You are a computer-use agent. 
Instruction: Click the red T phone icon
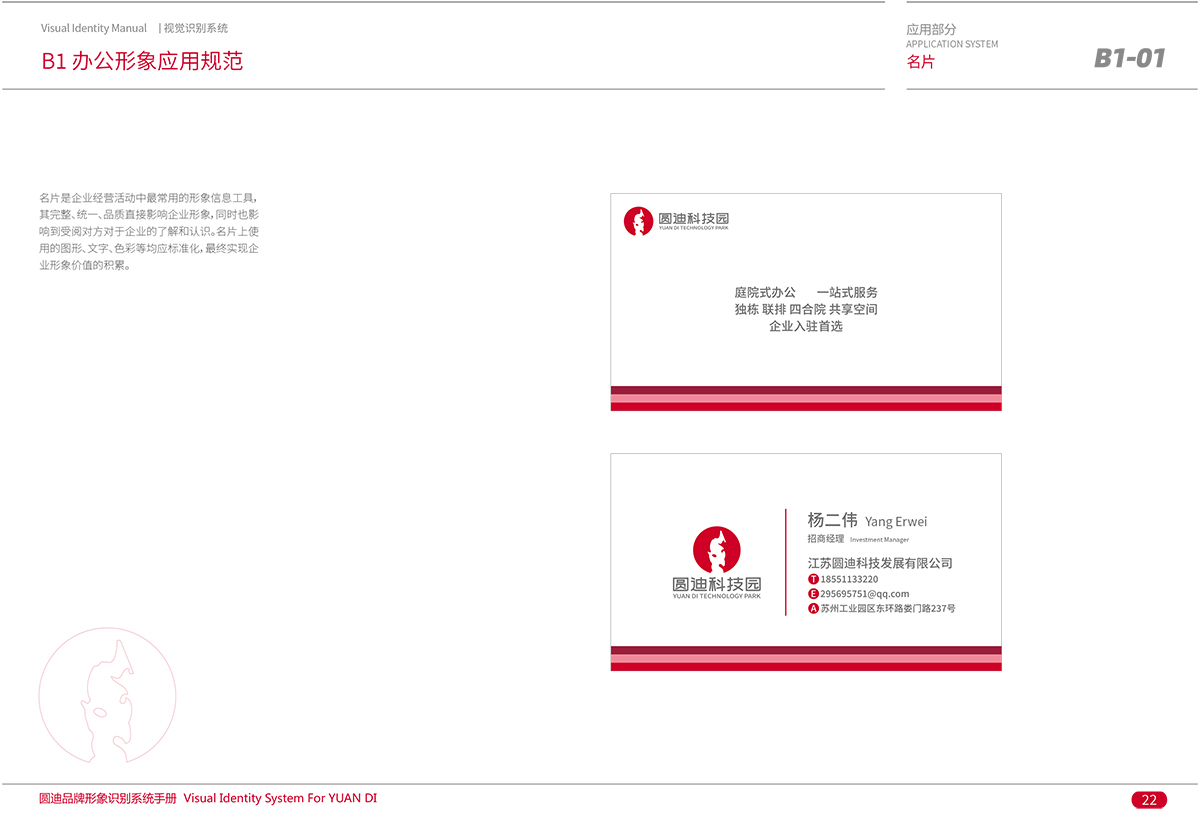pyautogui.click(x=813, y=579)
